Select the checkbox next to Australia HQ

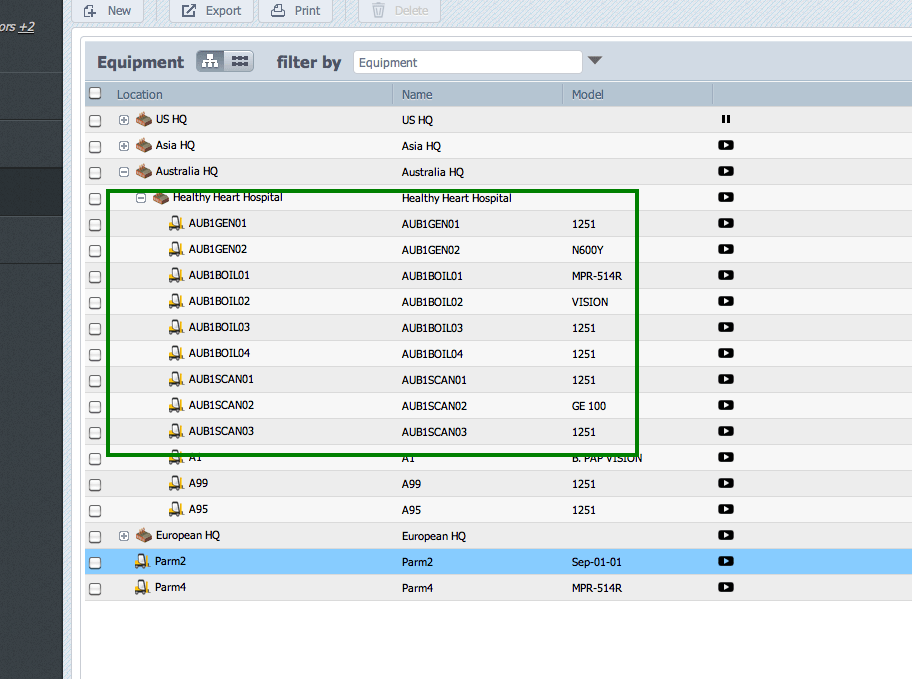coord(95,171)
